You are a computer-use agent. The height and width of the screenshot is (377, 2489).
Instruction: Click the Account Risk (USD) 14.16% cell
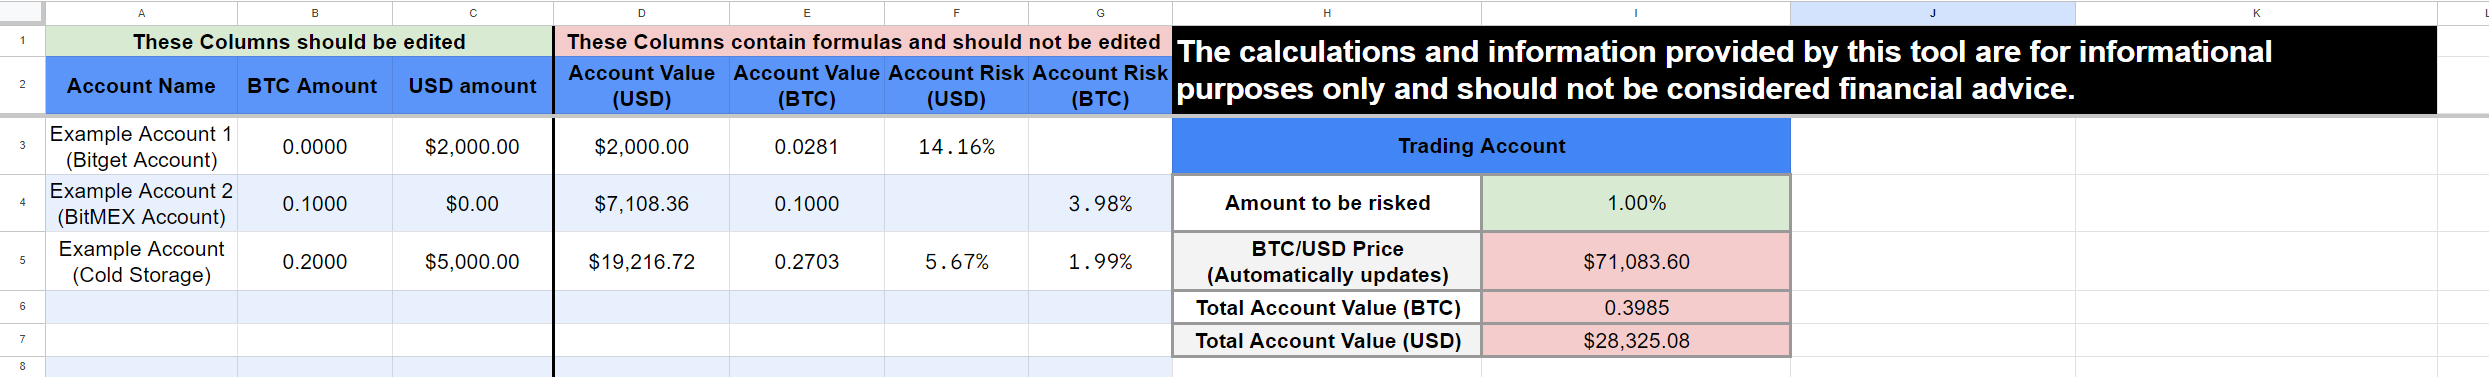956,146
